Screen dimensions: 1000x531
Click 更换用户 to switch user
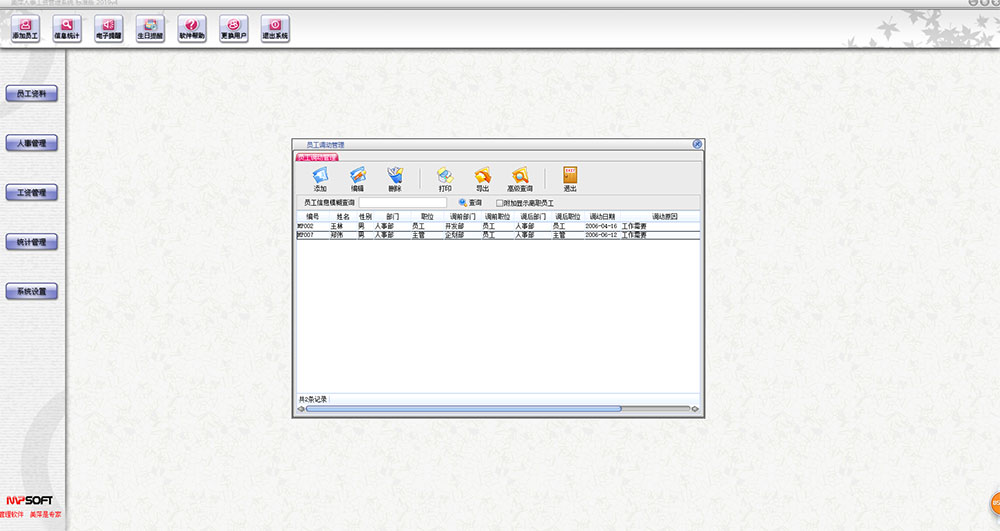tap(233, 27)
